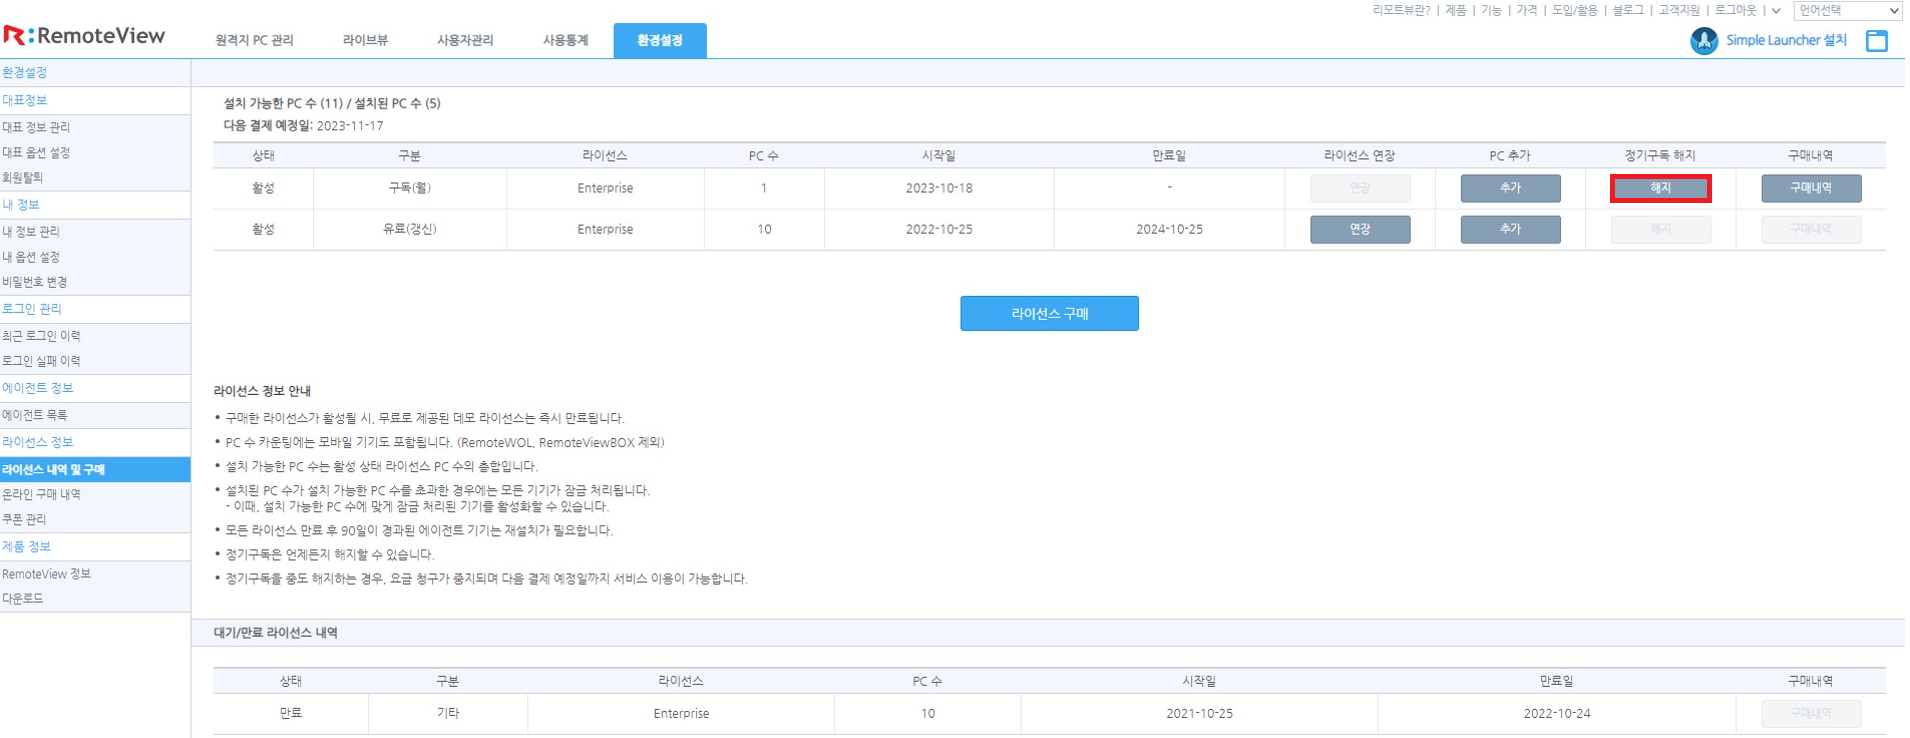Click the Simple Launcher rocket icon
The width and height of the screenshot is (1910, 738).
pos(1703,41)
